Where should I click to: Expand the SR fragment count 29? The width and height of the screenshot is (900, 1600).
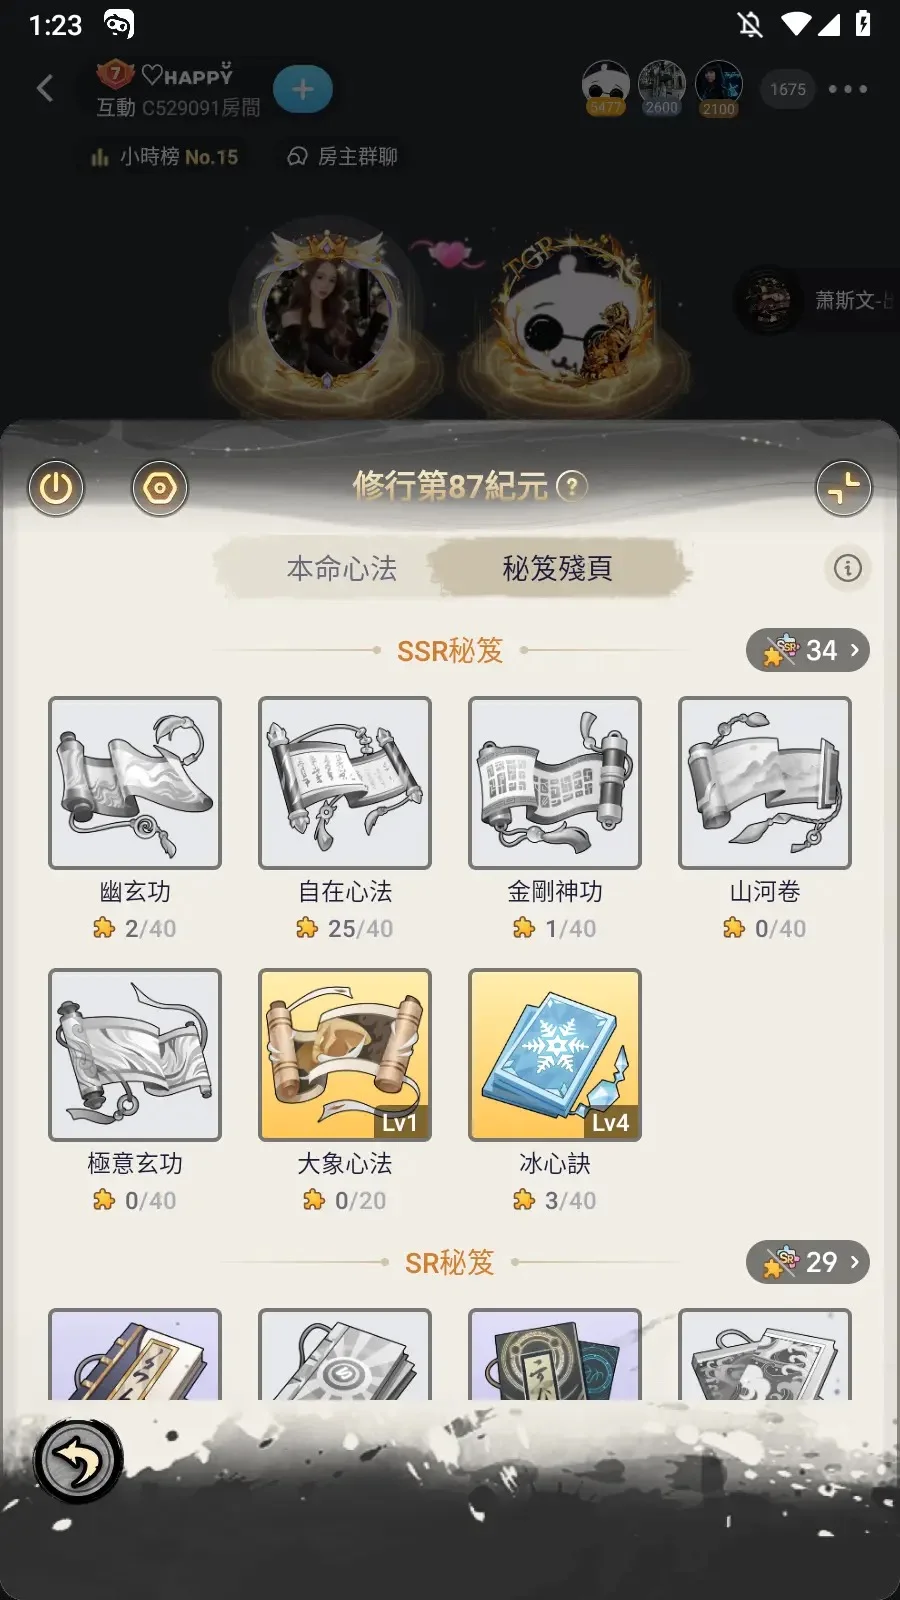pos(808,1262)
